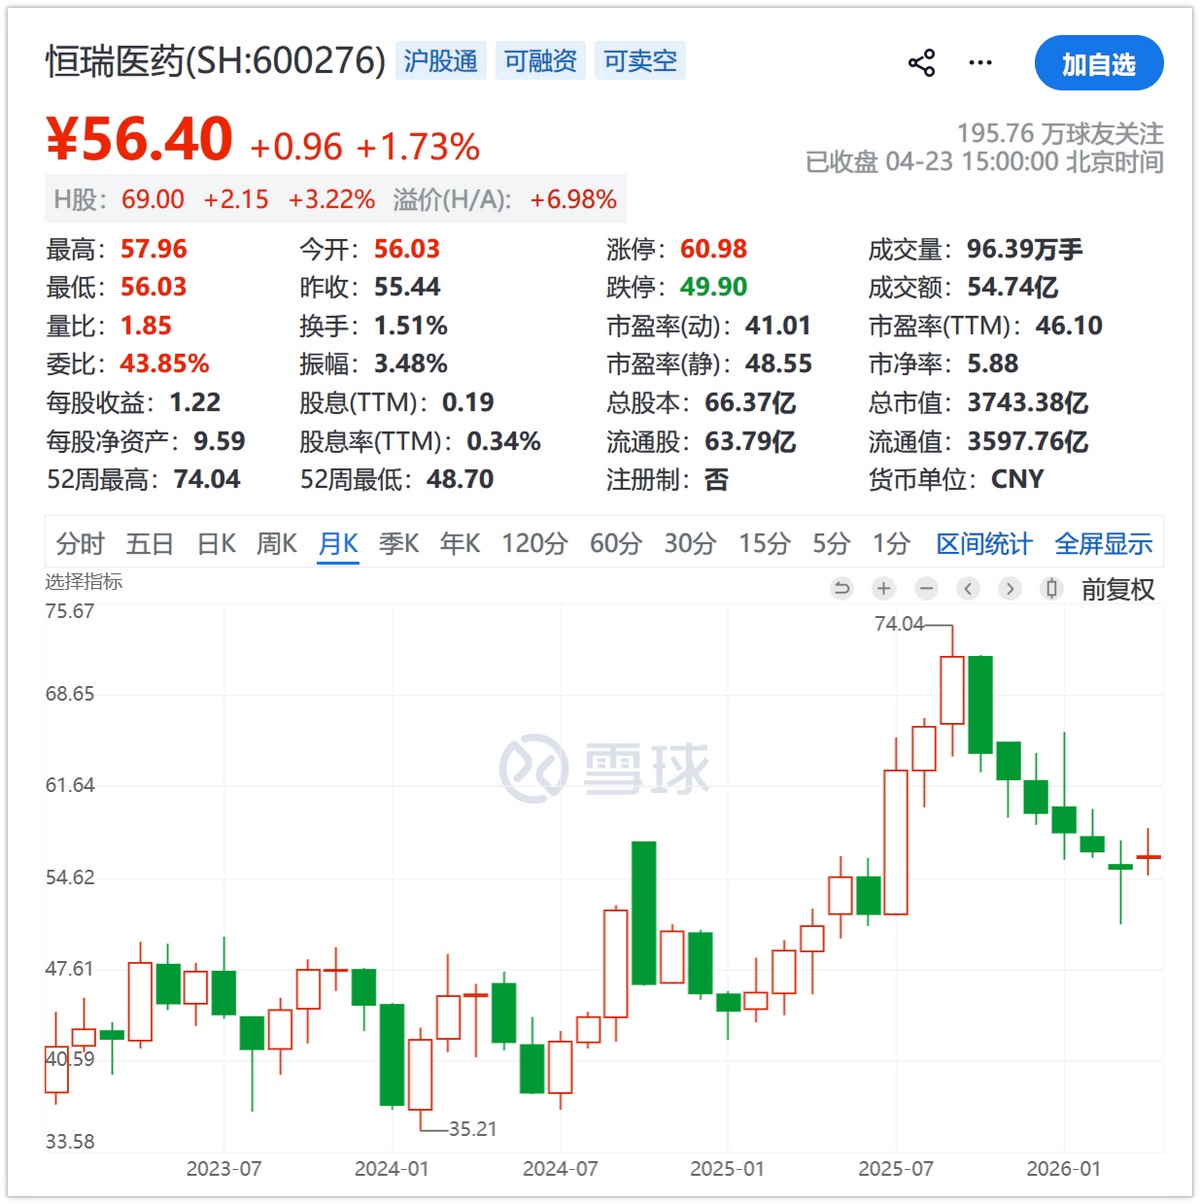
Task: Click the share icon
Action: click(x=921, y=63)
